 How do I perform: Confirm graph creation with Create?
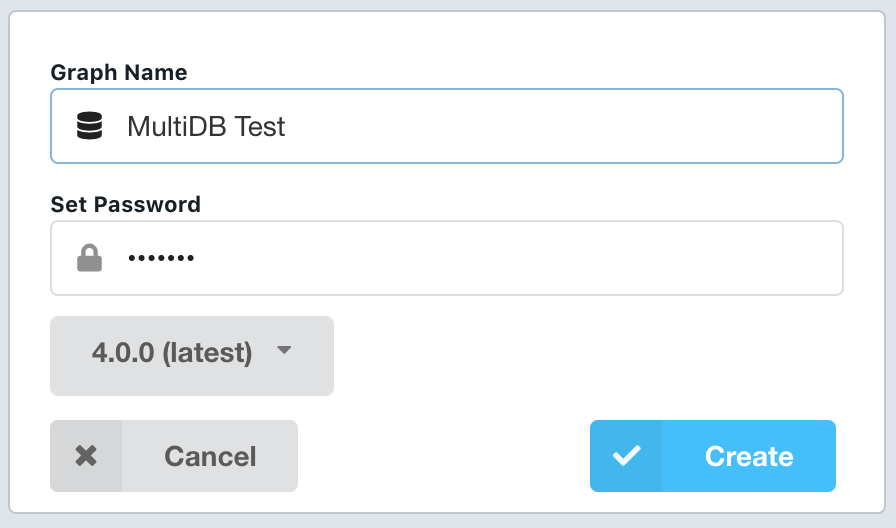pos(713,456)
